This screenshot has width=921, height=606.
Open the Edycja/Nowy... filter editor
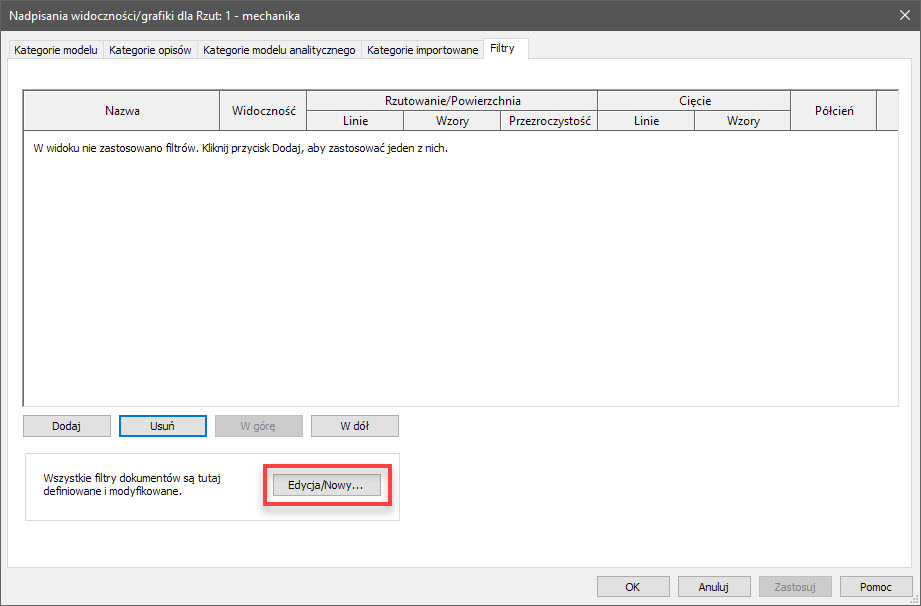tap(326, 485)
